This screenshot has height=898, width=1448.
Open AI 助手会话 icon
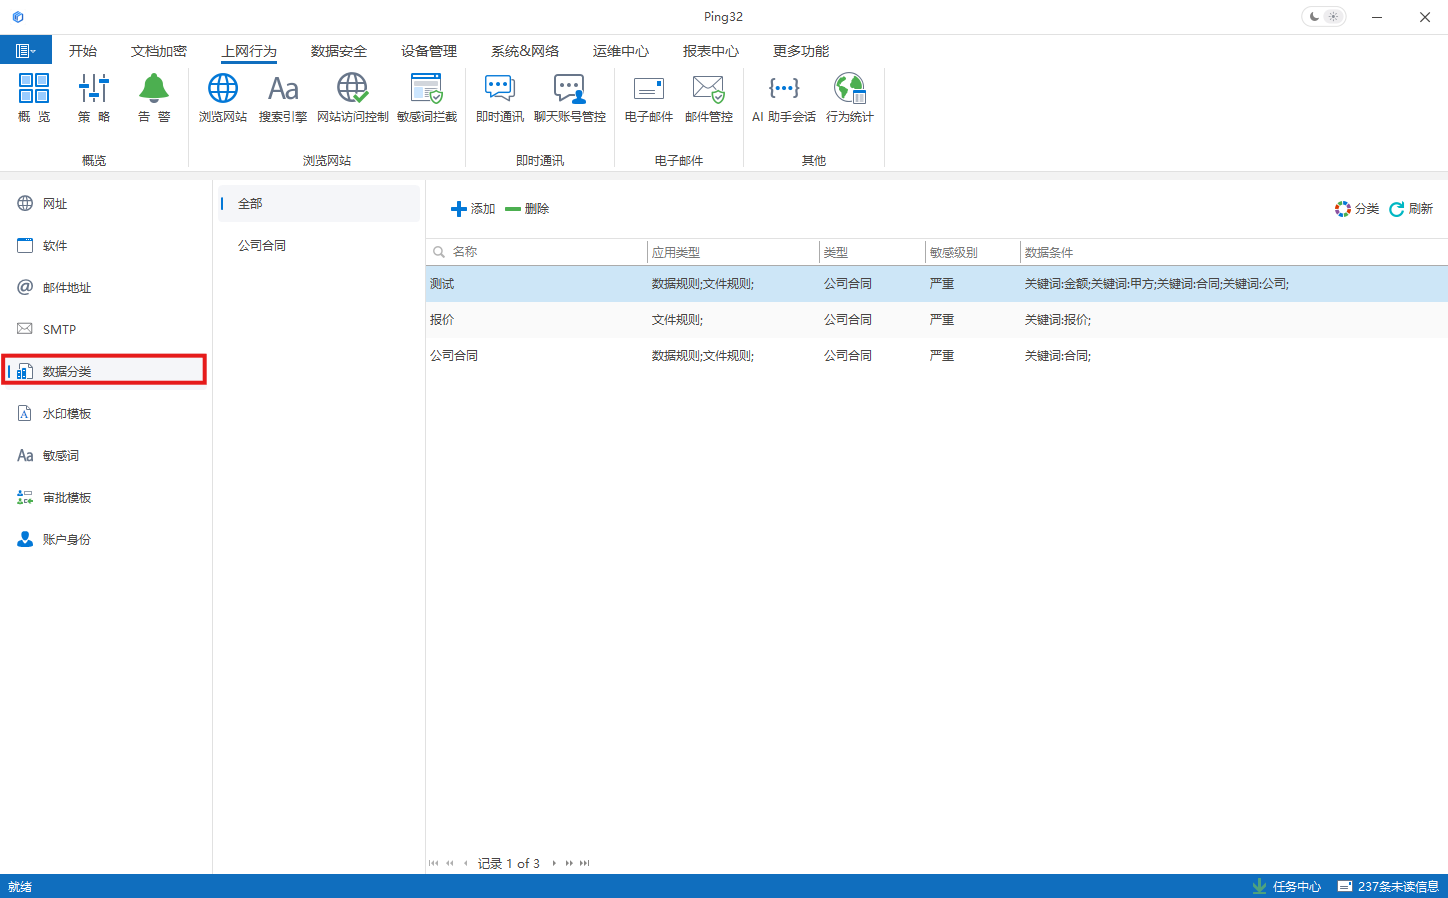coord(784,98)
